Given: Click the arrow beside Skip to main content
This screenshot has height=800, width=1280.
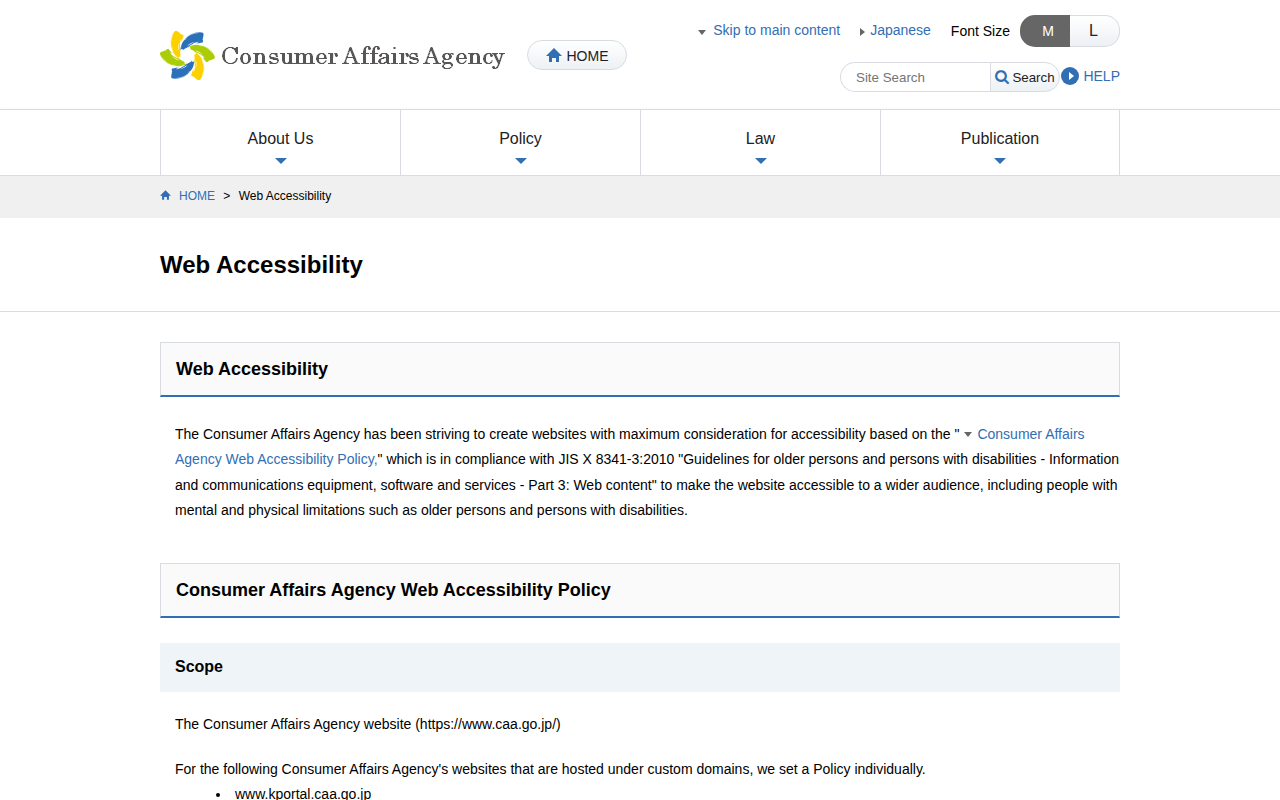Looking at the screenshot, I should tap(702, 32).
